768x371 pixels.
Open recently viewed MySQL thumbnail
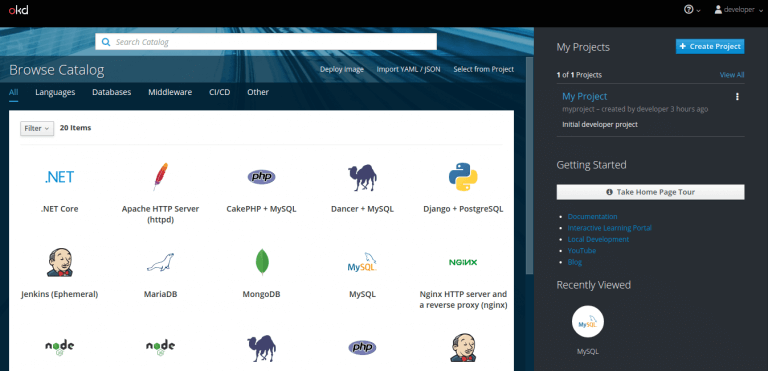click(x=587, y=322)
